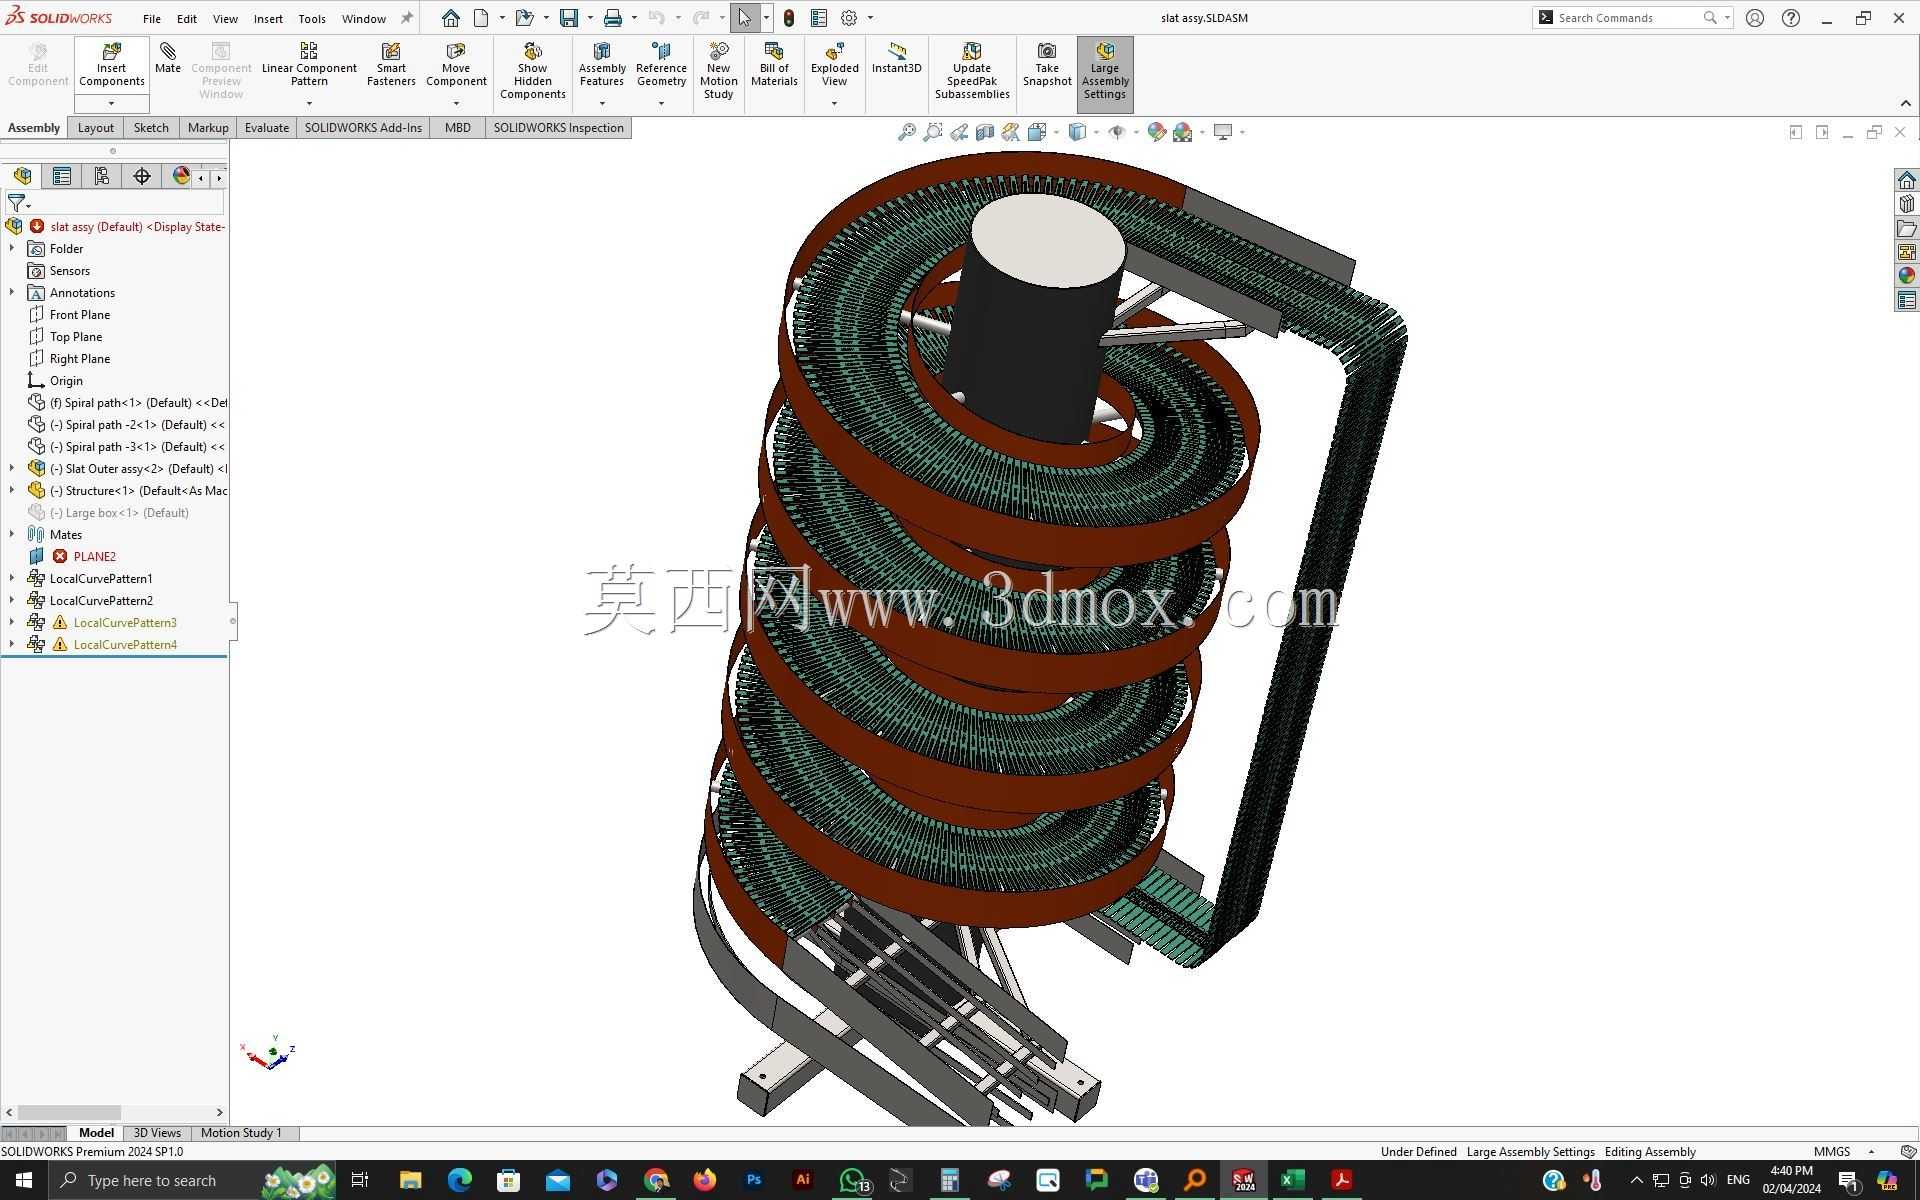Click Smart Fasteners
1920x1200 pixels.
(x=391, y=65)
